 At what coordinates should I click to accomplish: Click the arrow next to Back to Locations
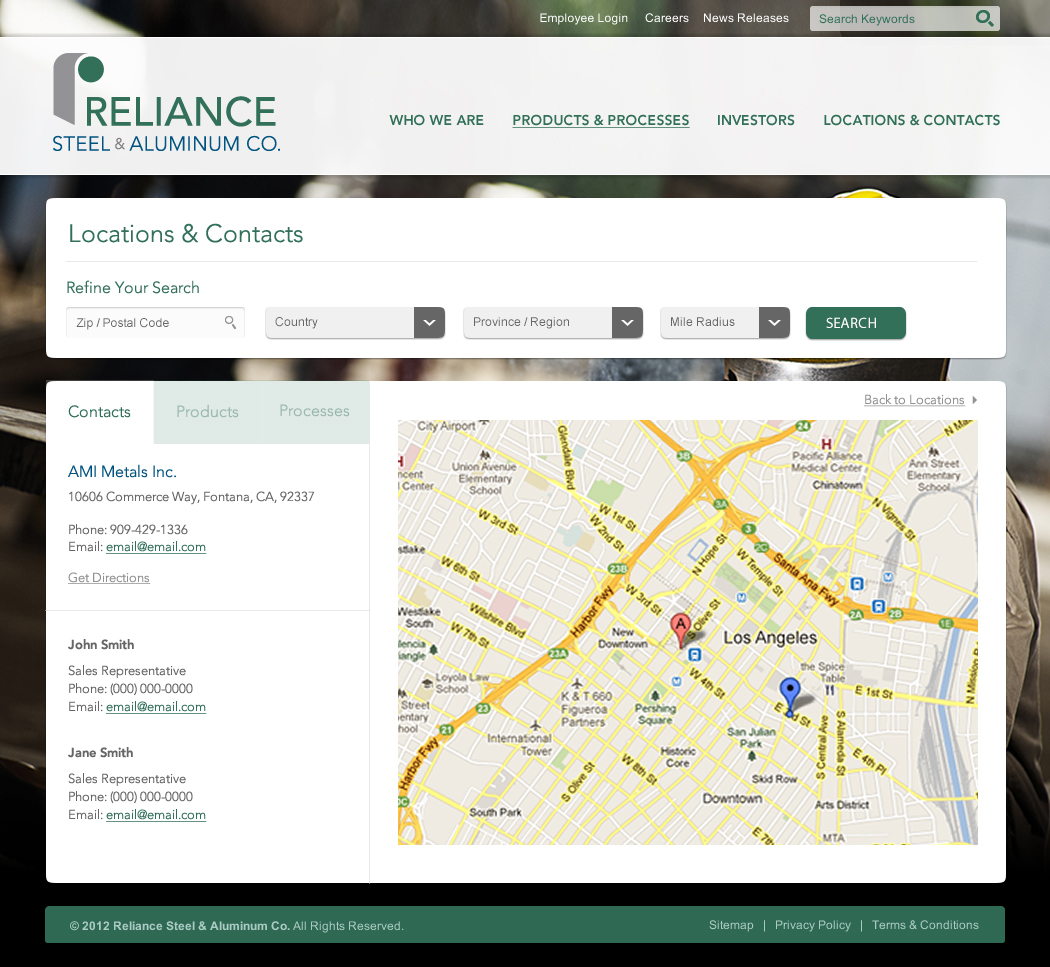pyautogui.click(x=975, y=400)
